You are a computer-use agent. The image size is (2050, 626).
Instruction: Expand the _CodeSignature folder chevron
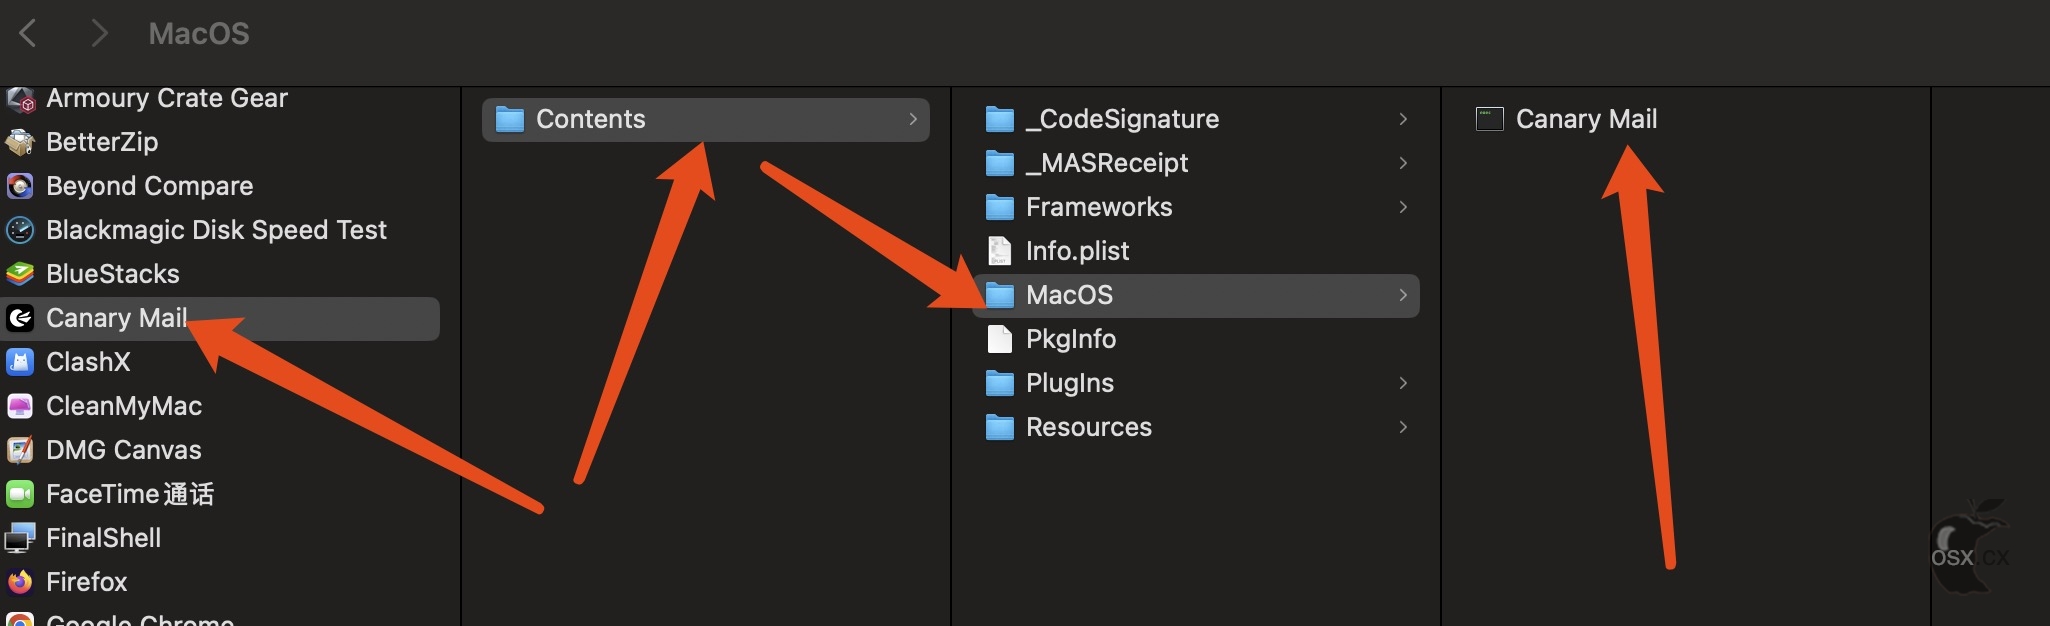[x=1403, y=119]
